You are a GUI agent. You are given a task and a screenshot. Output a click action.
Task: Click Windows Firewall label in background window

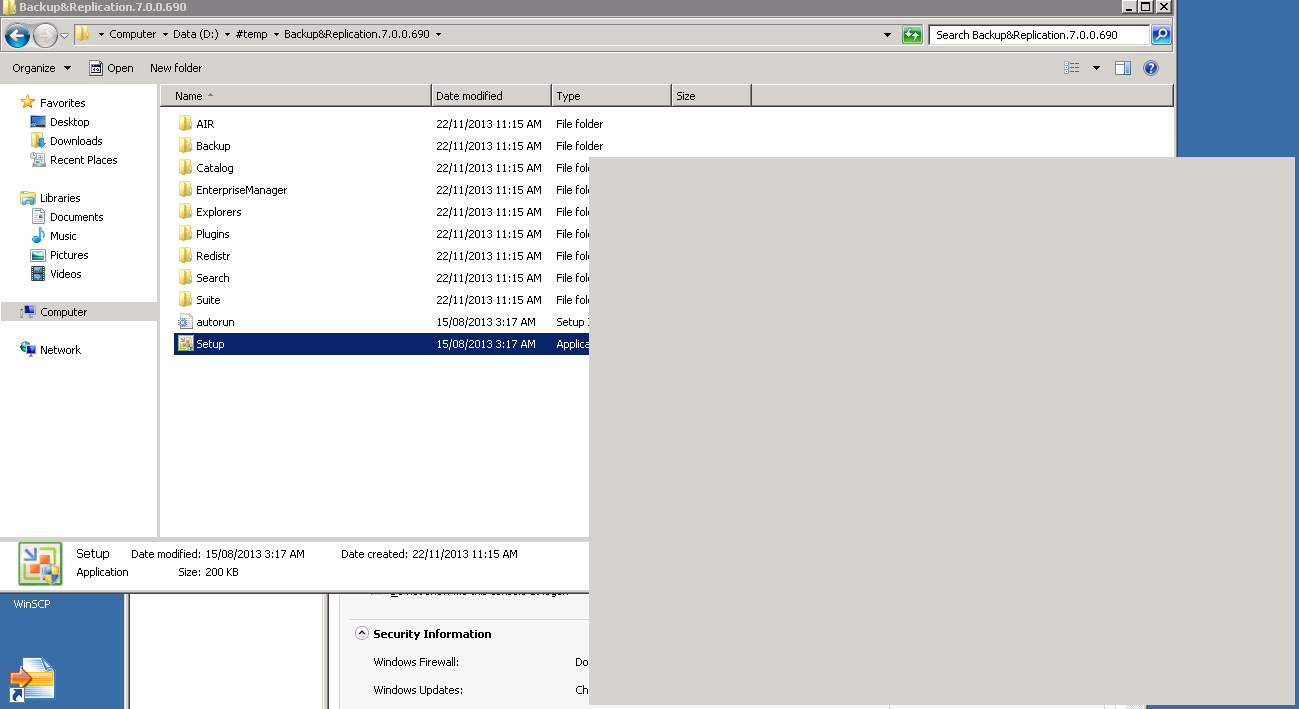[416, 662]
